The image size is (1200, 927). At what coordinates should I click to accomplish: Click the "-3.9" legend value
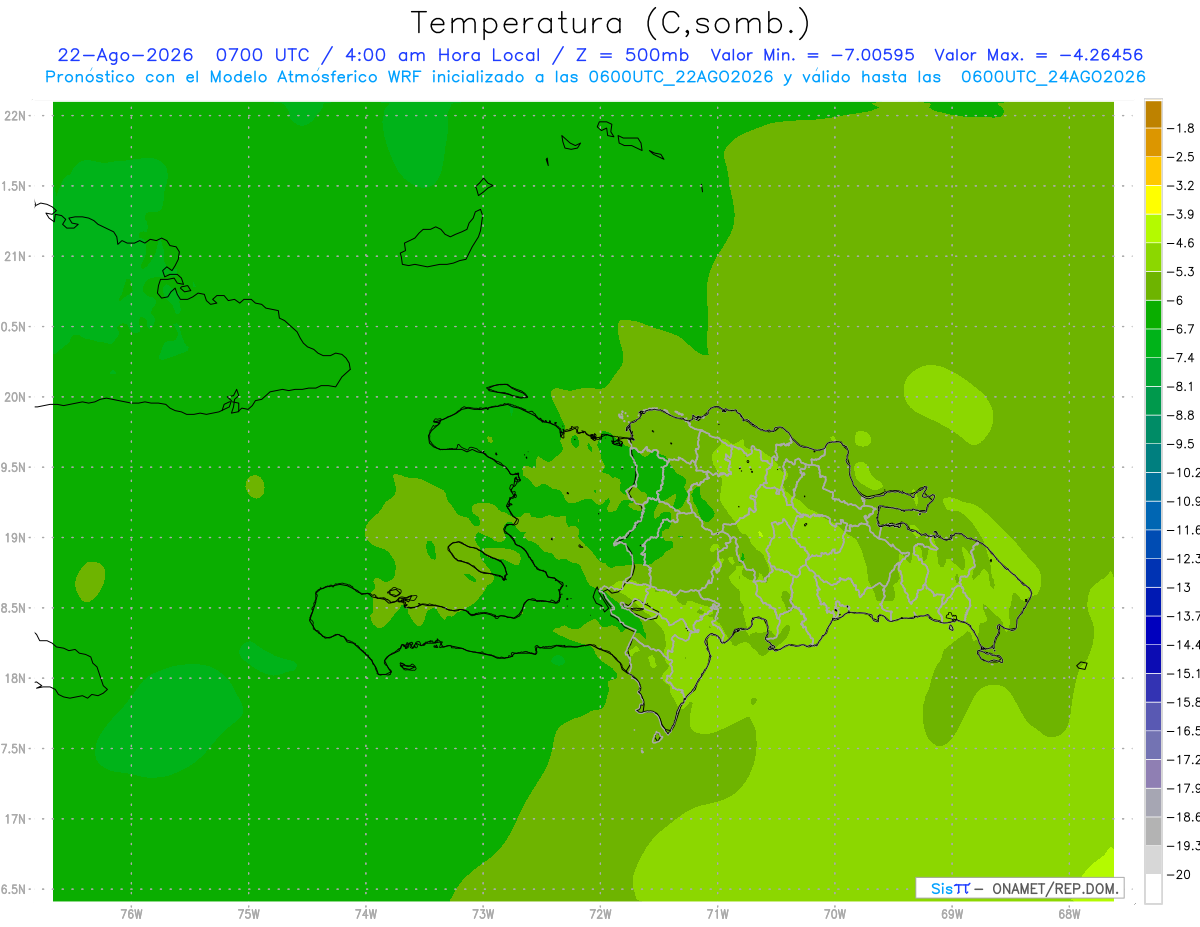pyautogui.click(x=1183, y=214)
